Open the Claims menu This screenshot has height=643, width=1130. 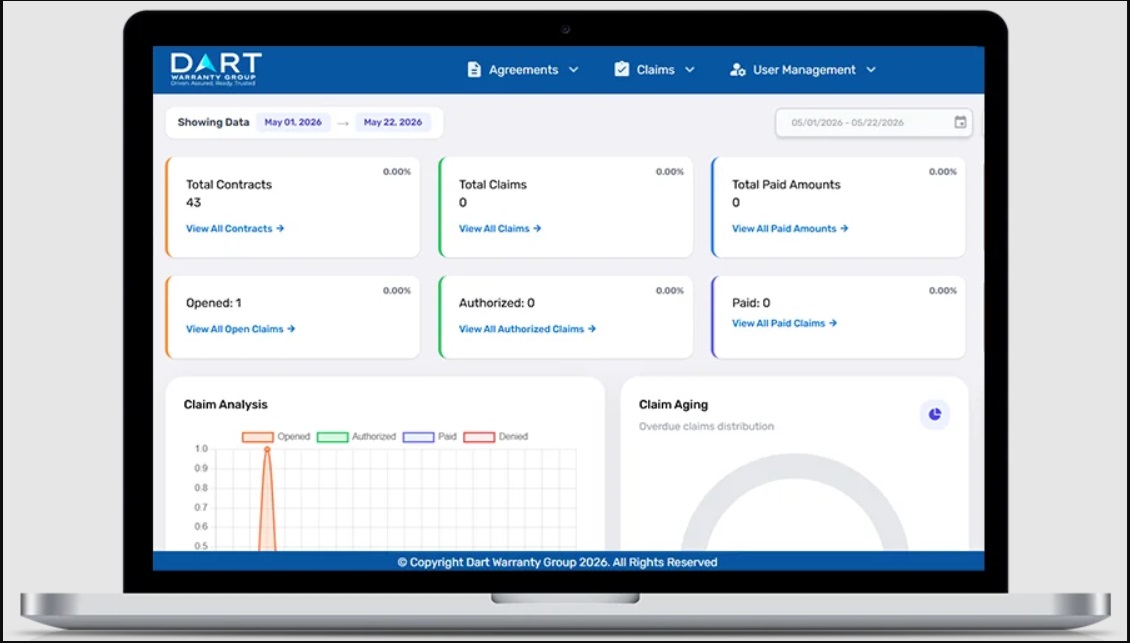654,70
